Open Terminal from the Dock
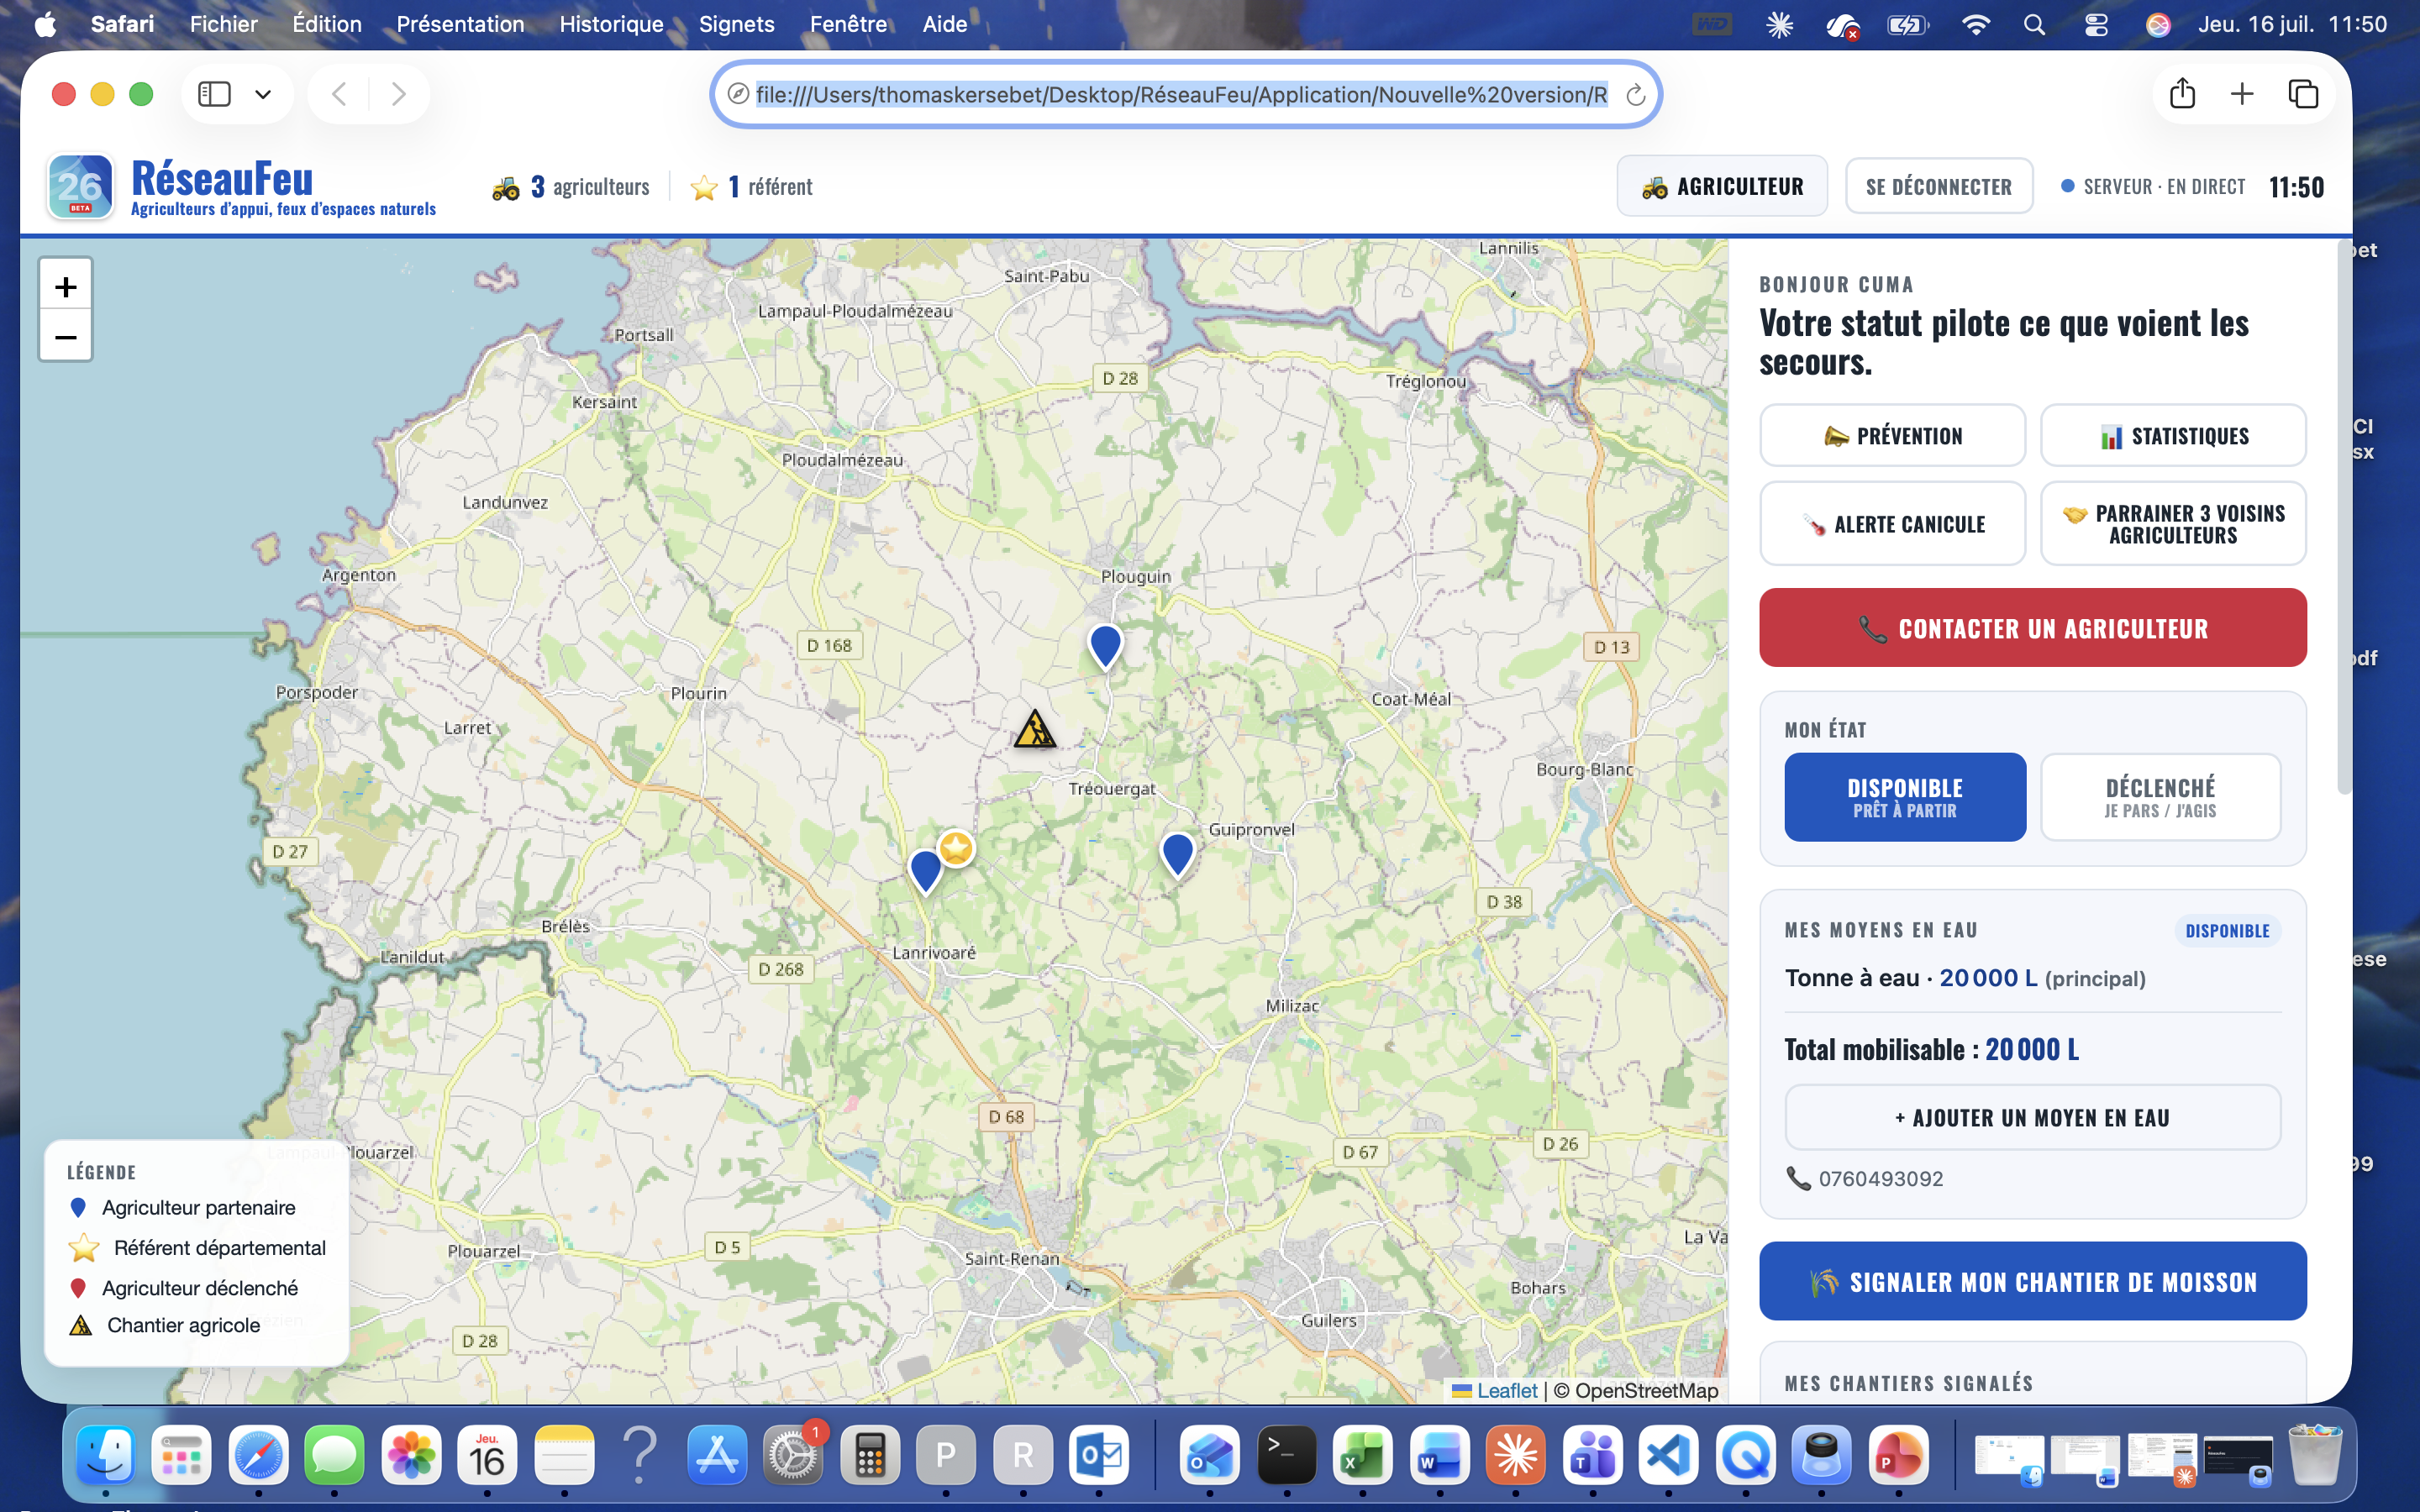 point(1286,1454)
